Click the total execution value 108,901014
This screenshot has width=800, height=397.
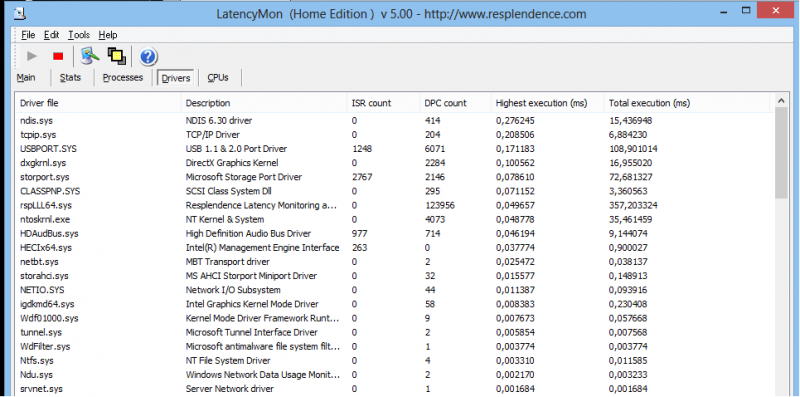tap(633, 149)
